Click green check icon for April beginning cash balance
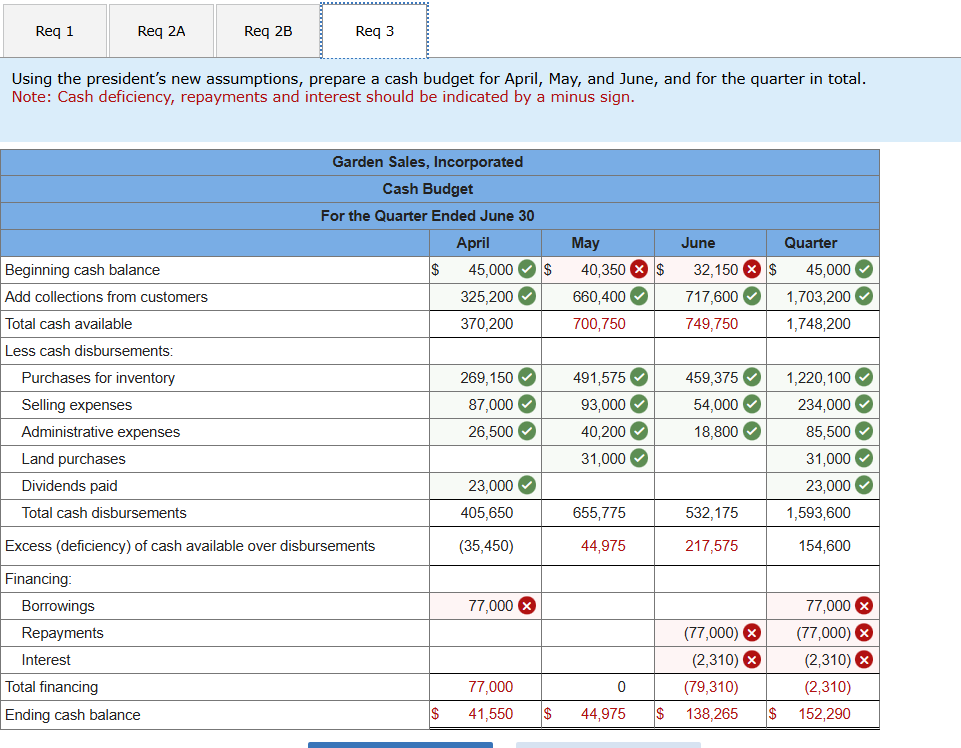 [x=527, y=269]
